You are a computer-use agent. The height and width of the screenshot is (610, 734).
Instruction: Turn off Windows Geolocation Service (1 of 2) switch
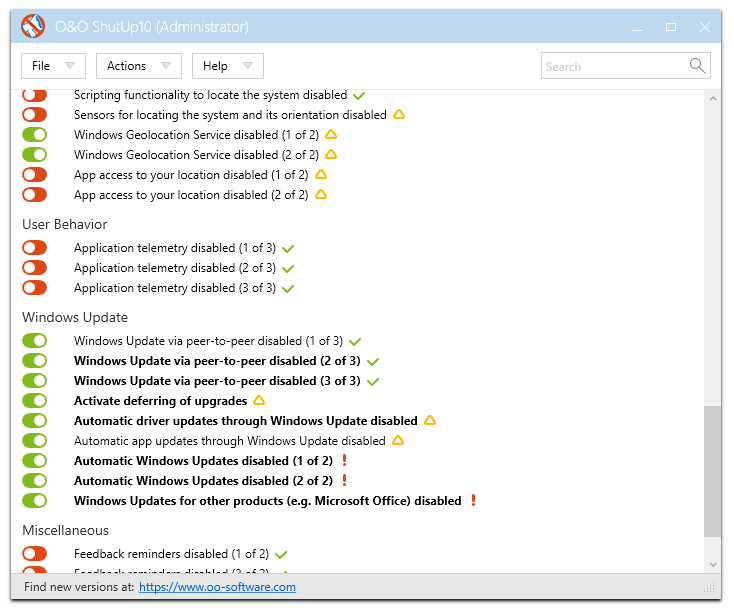click(x=35, y=134)
